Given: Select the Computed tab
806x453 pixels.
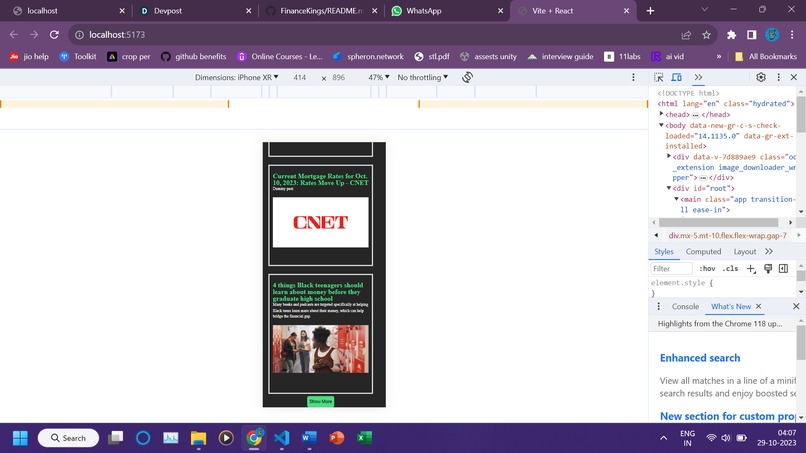Looking at the screenshot, I should tap(703, 251).
